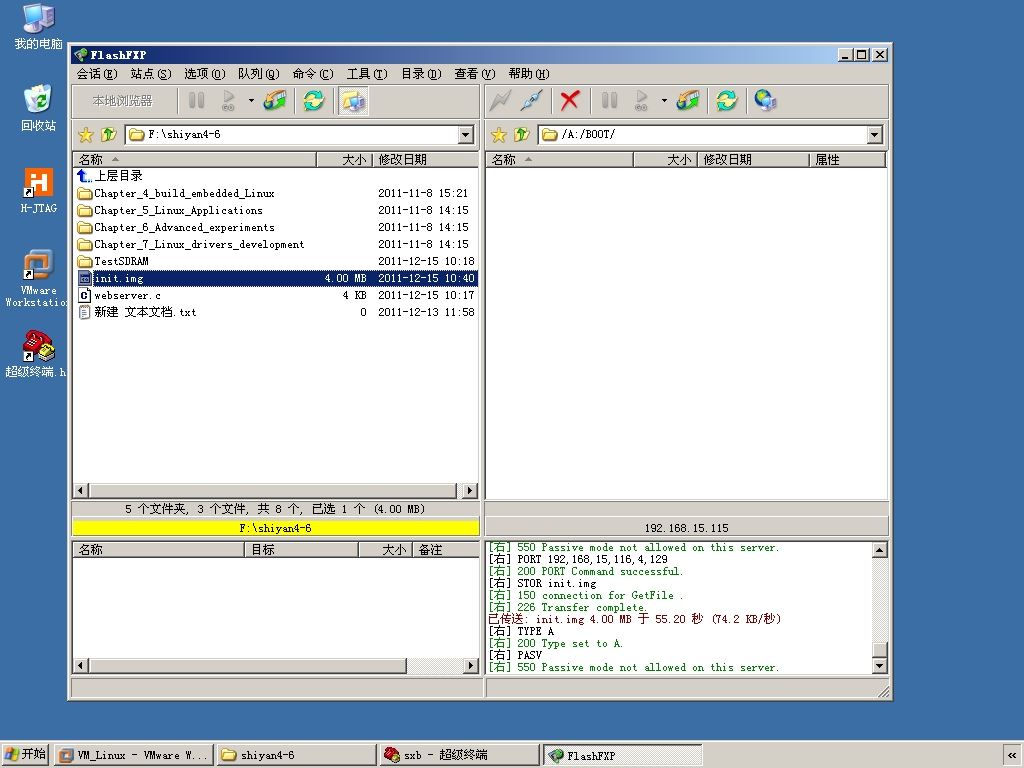1024x768 pixels.
Task: Click the right pane favorites star icon
Action: (498, 135)
